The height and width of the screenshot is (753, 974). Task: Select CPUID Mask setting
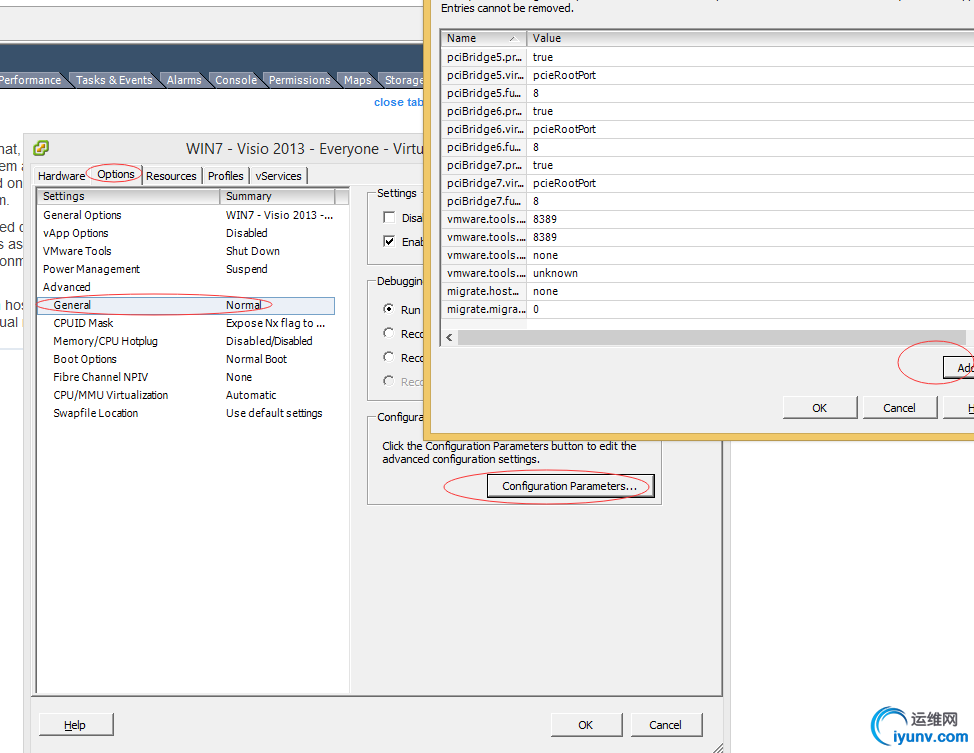tap(186, 323)
